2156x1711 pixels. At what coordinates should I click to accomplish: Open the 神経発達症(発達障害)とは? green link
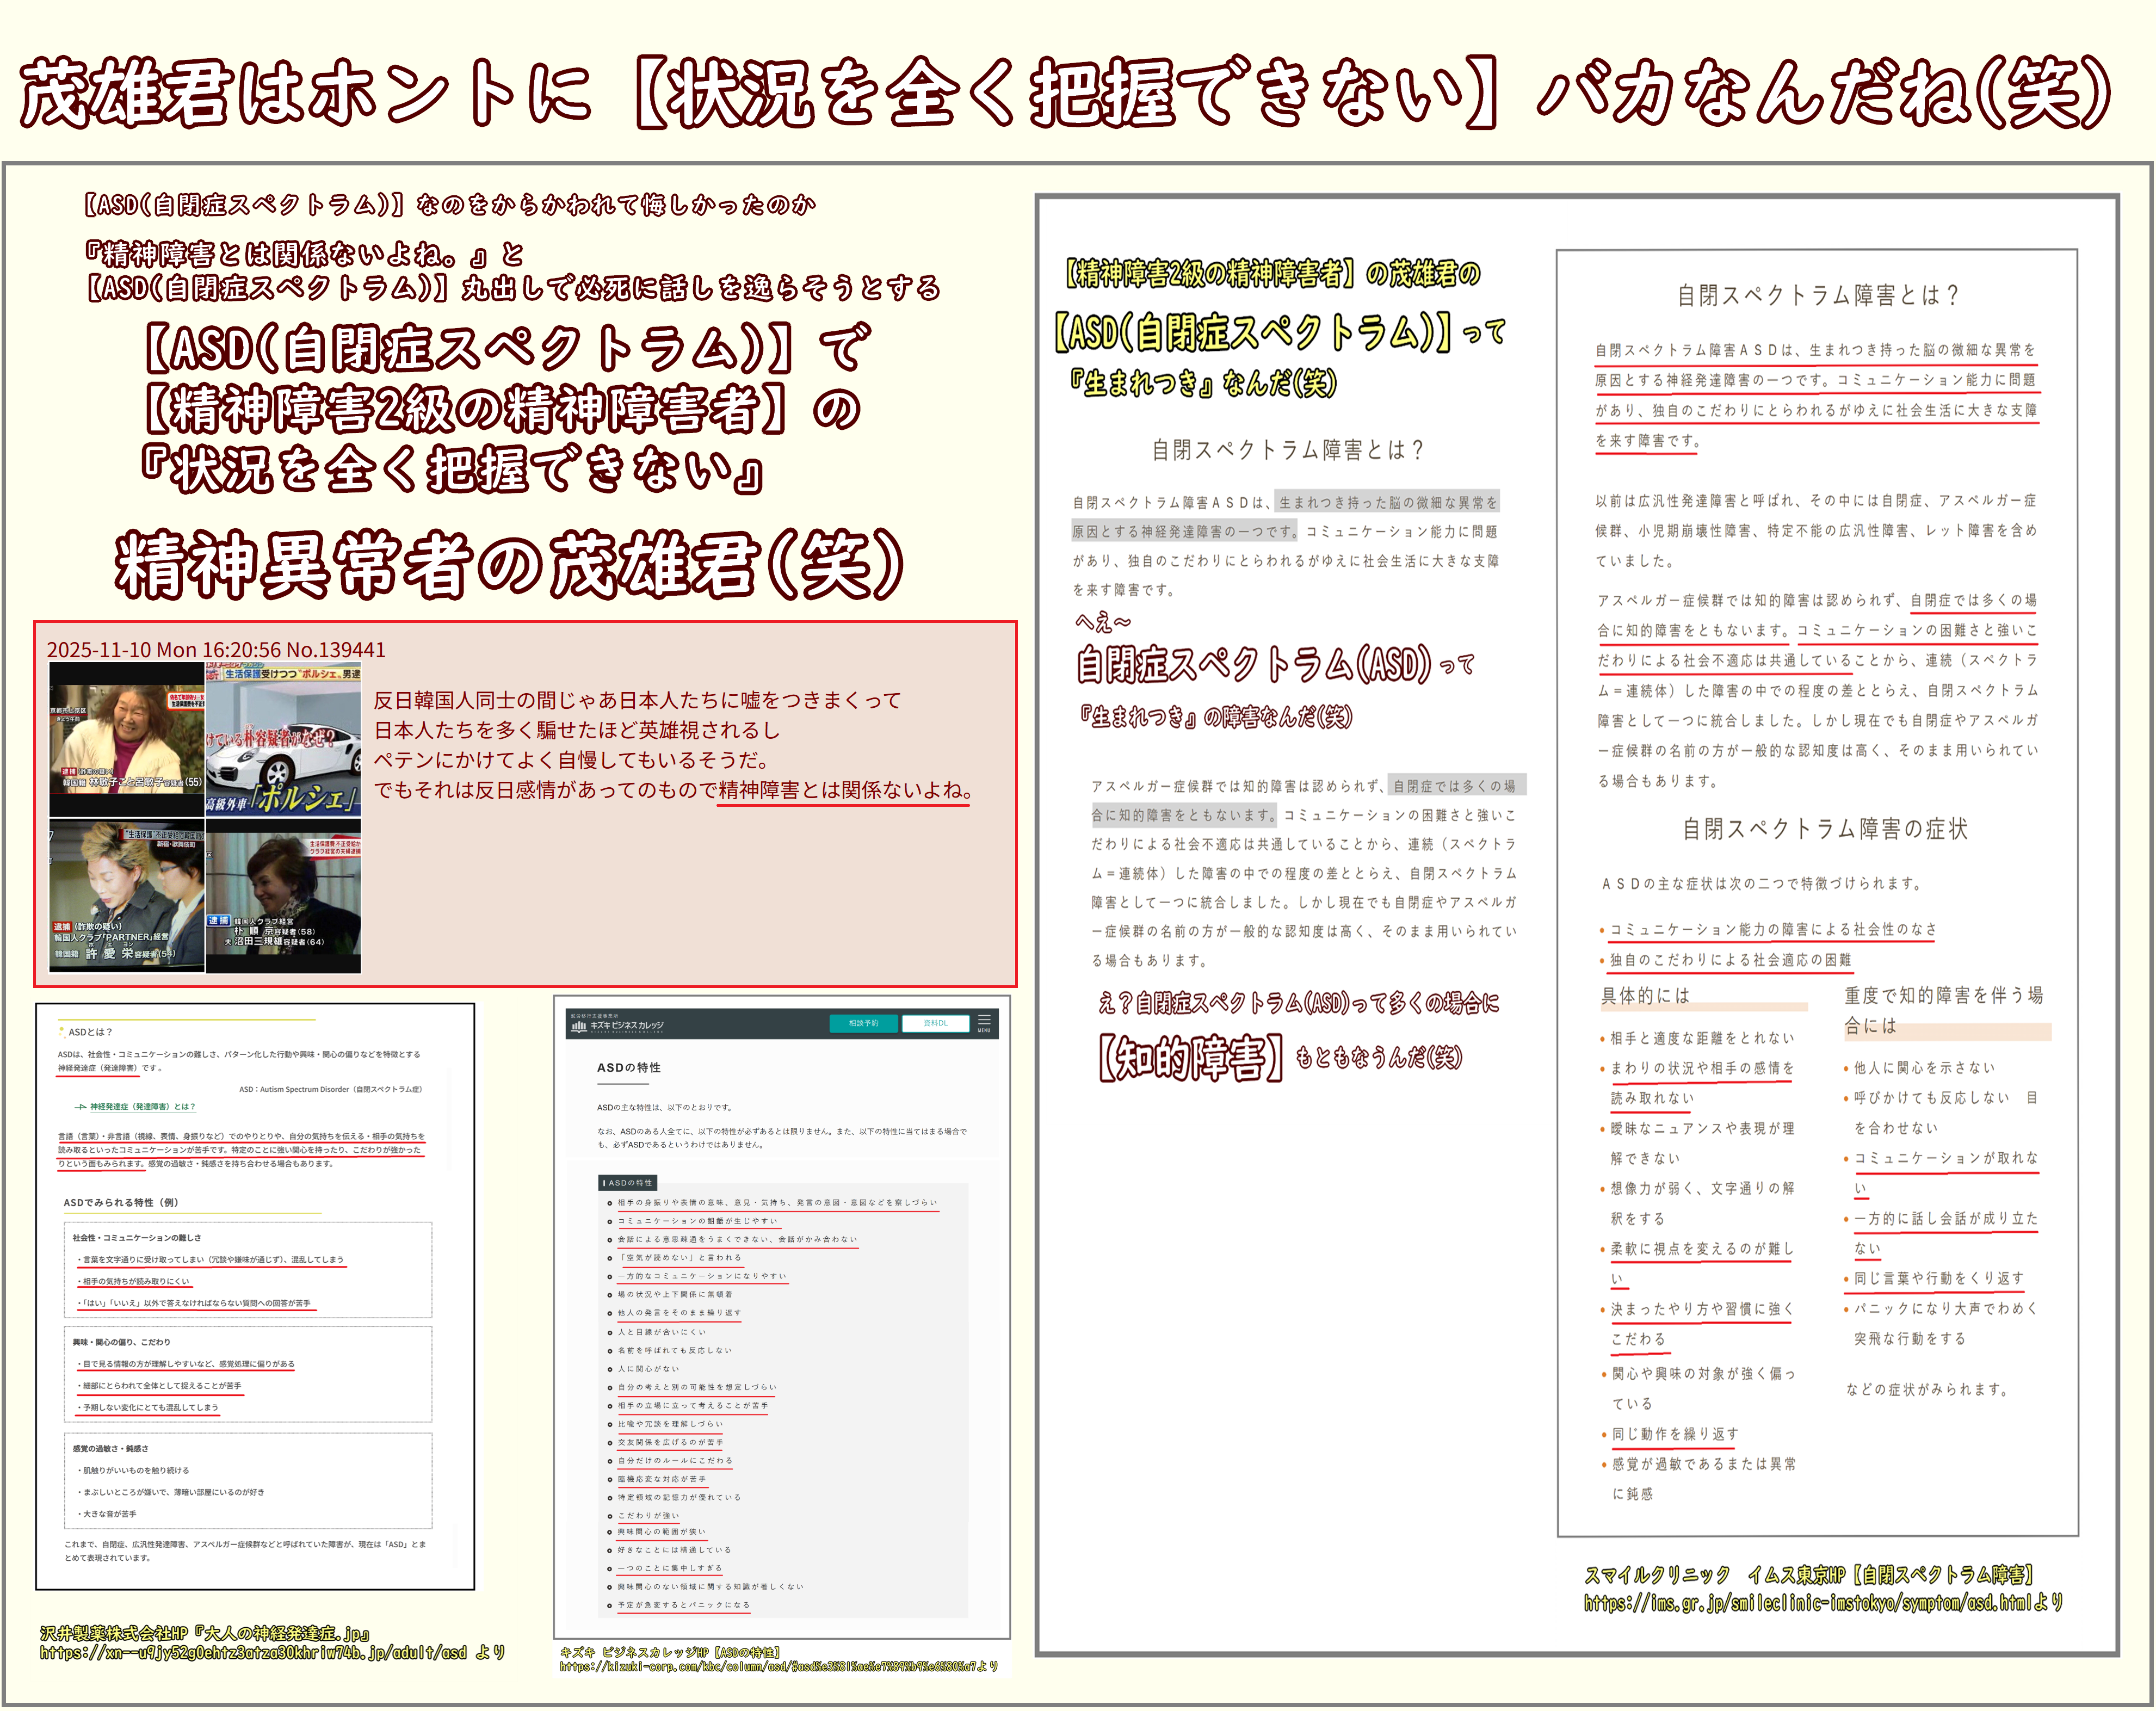[x=142, y=1107]
